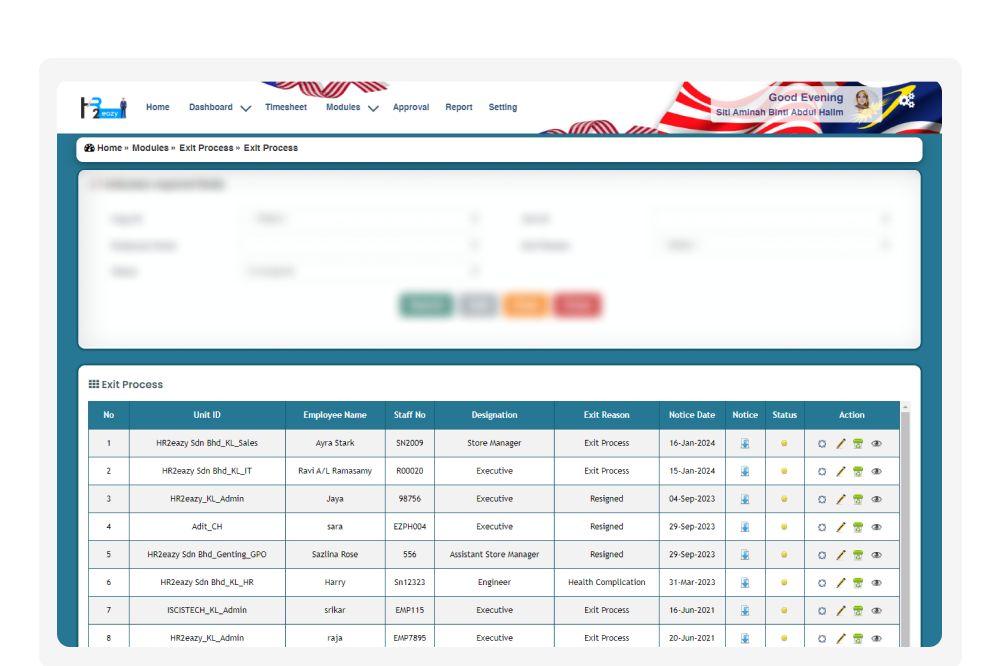This screenshot has width=983, height=666.
Task: Click the pencil edit icon for srikar
Action: pyautogui.click(x=841, y=610)
